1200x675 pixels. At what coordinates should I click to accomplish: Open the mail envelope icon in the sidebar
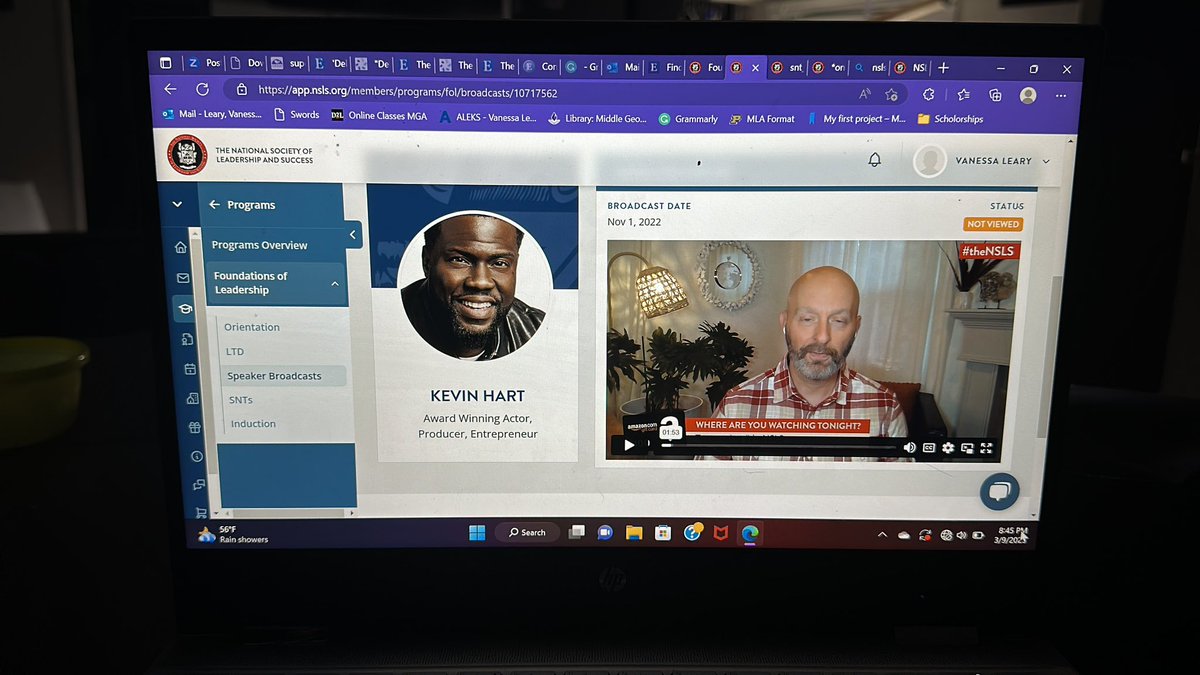183,278
